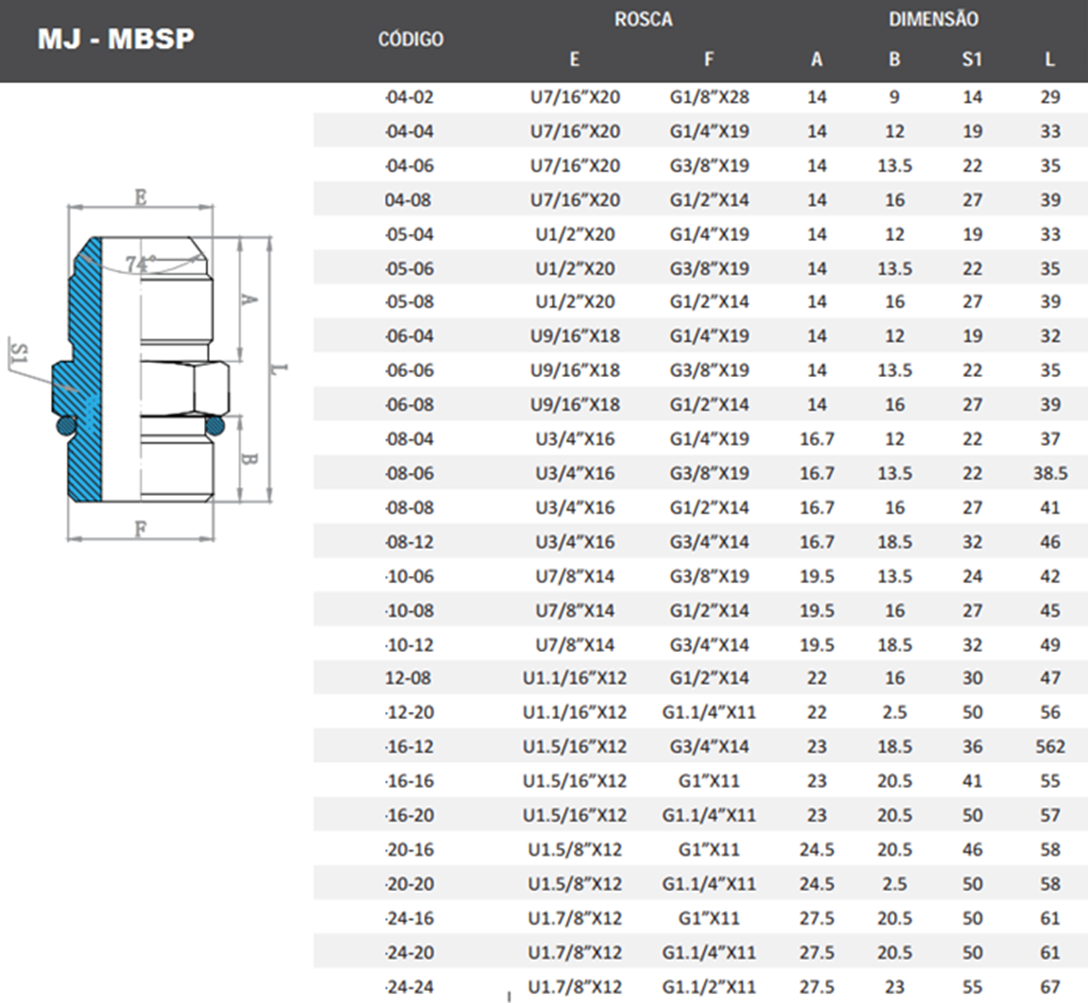Viewport: 1088px width, 1003px height.
Task: Select the 562 length value in row 16-12
Action: [1050, 746]
